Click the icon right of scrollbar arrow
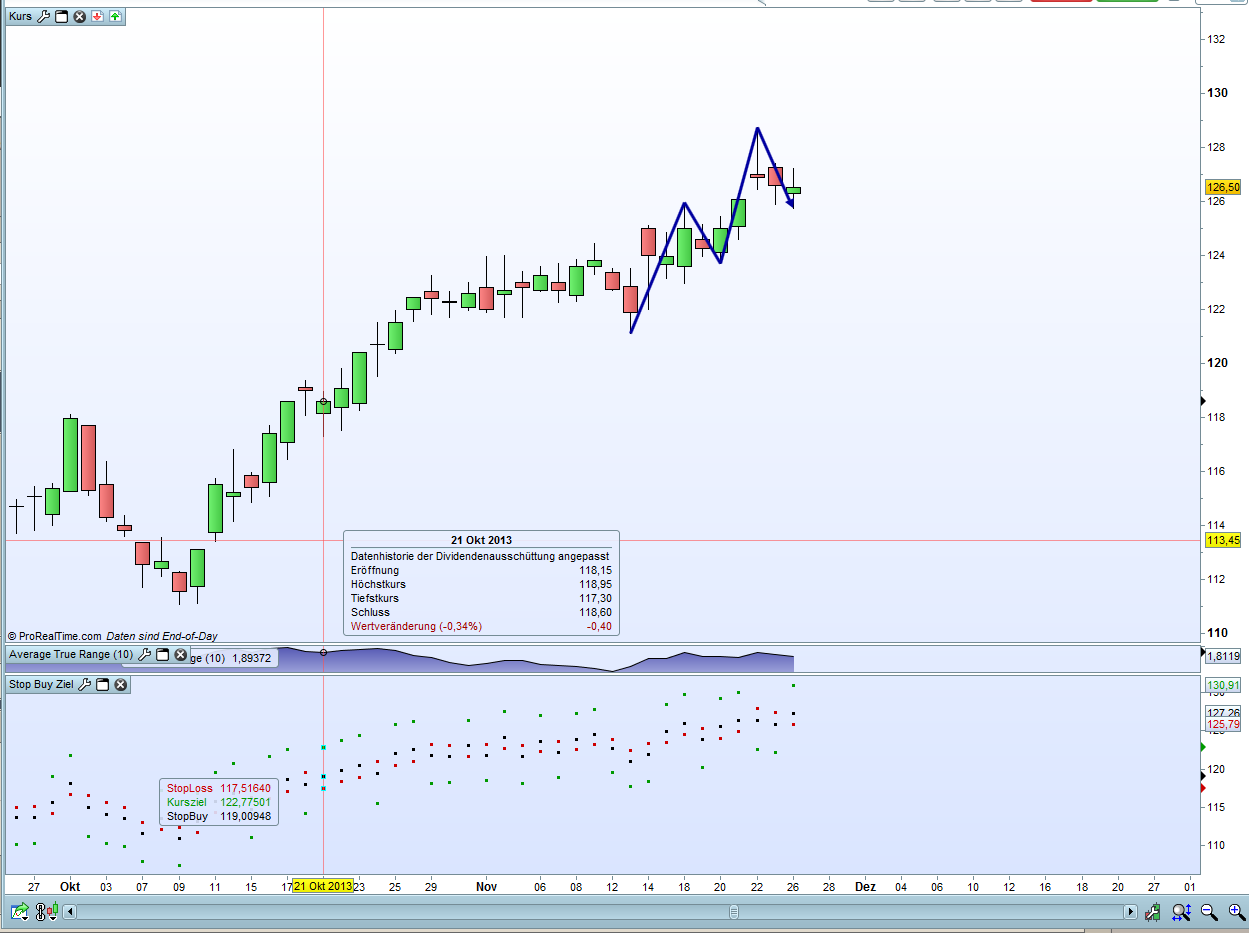 pyautogui.click(x=1154, y=912)
